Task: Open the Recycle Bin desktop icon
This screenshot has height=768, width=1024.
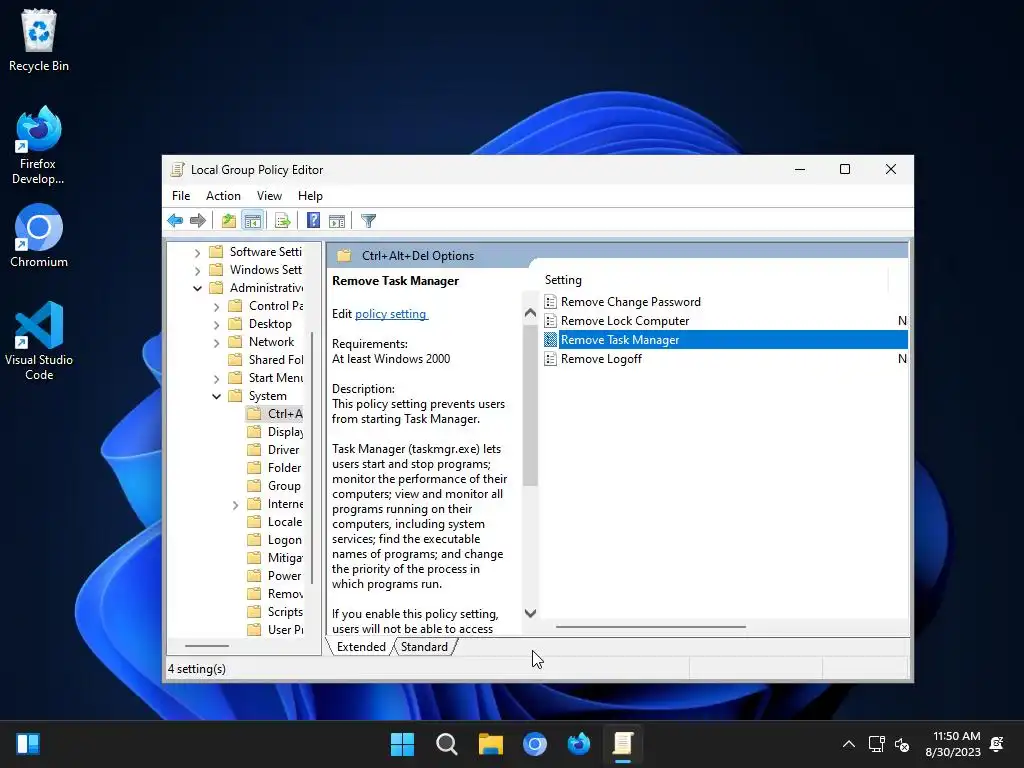Action: pyautogui.click(x=39, y=40)
